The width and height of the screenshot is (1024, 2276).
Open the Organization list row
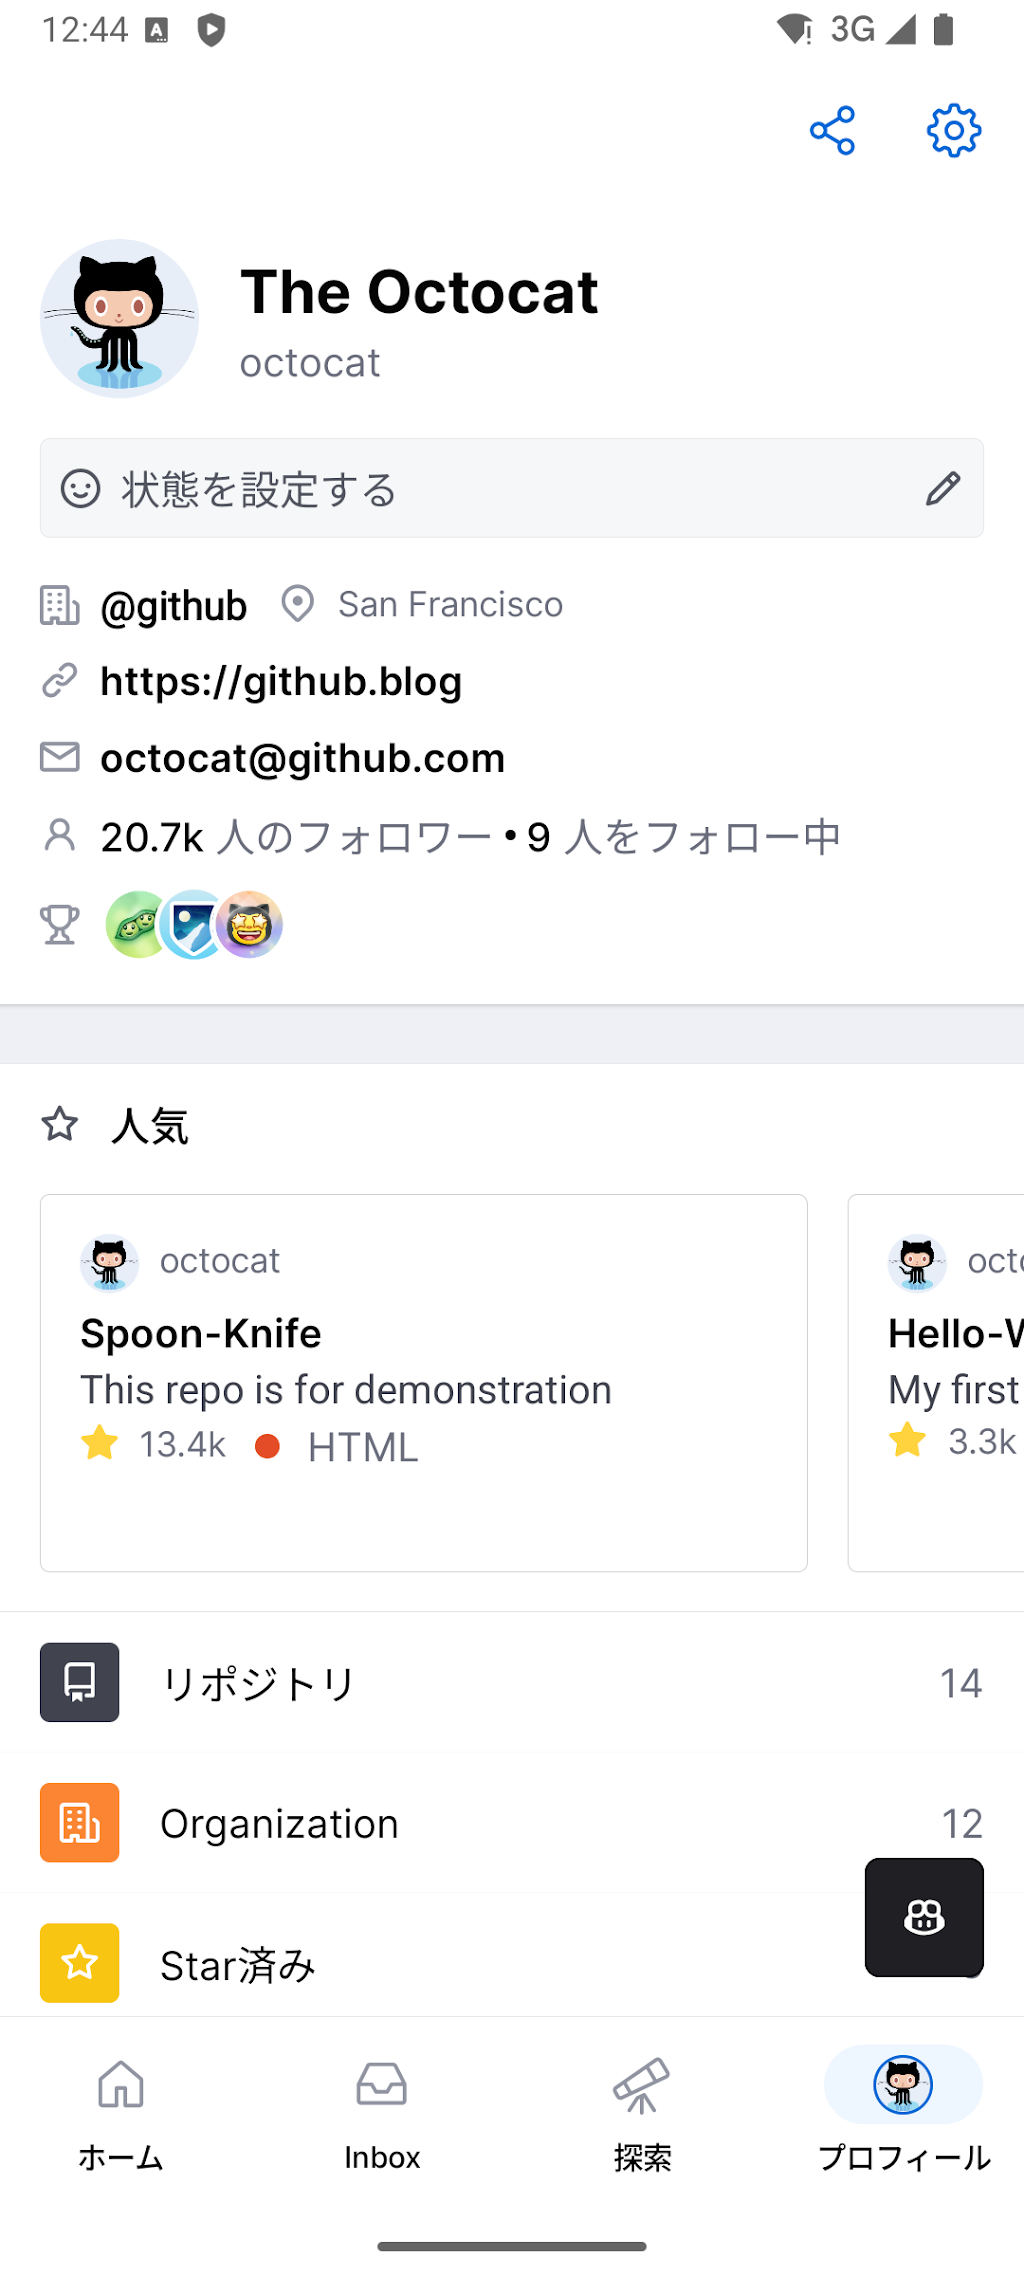point(512,1823)
